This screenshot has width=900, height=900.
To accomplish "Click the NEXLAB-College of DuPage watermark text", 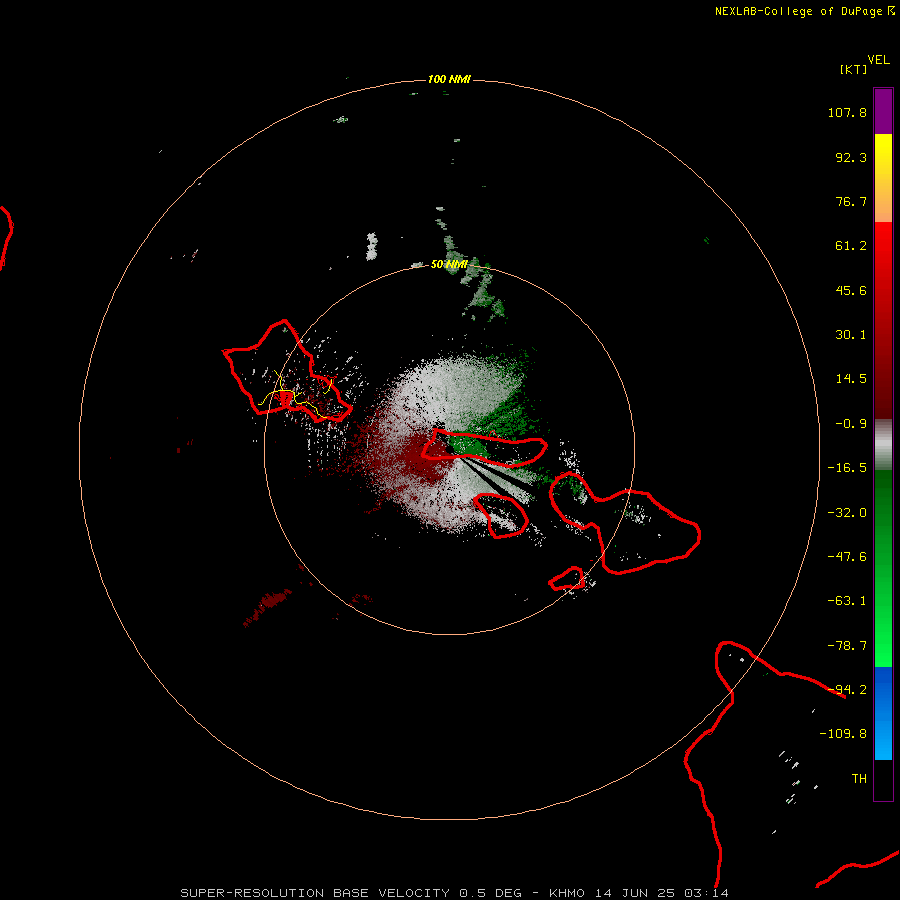I will pyautogui.click(x=804, y=11).
